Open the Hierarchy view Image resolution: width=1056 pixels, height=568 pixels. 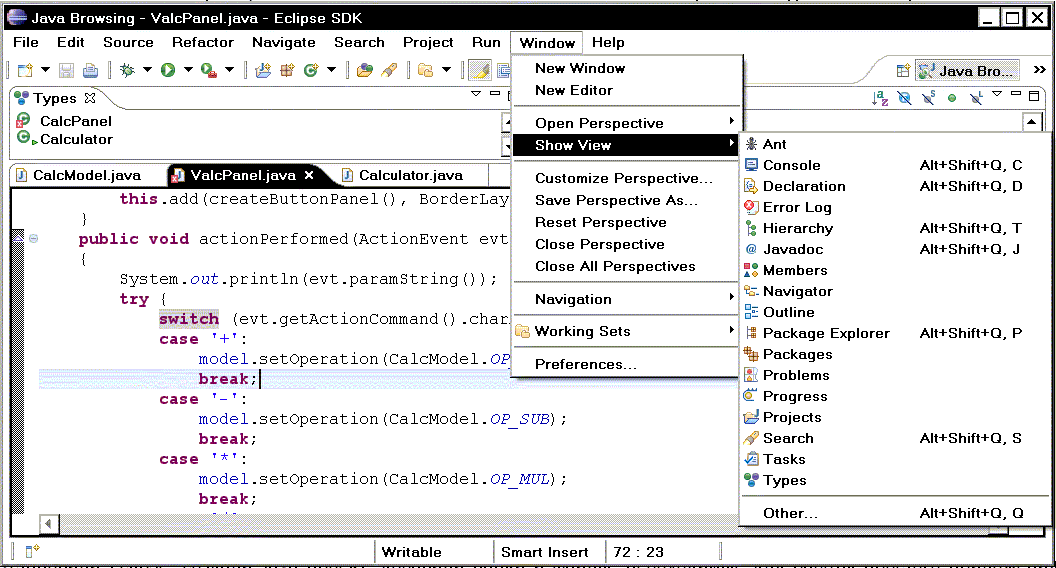pyautogui.click(x=895, y=228)
